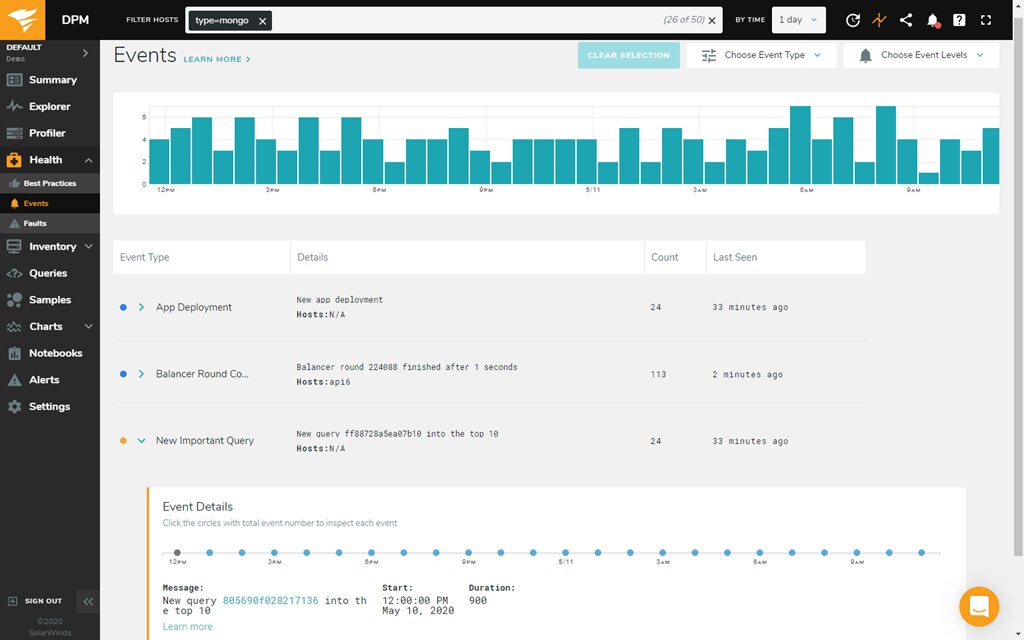Open the Queries section

pos(50,273)
